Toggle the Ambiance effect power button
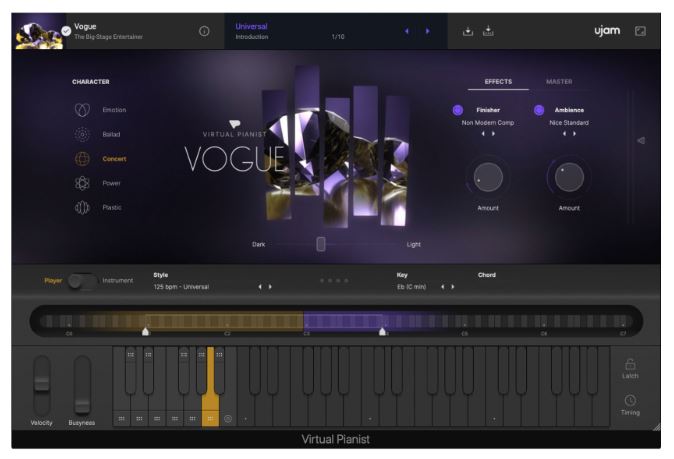Screen dimensions: 674x459 [x=539, y=110]
